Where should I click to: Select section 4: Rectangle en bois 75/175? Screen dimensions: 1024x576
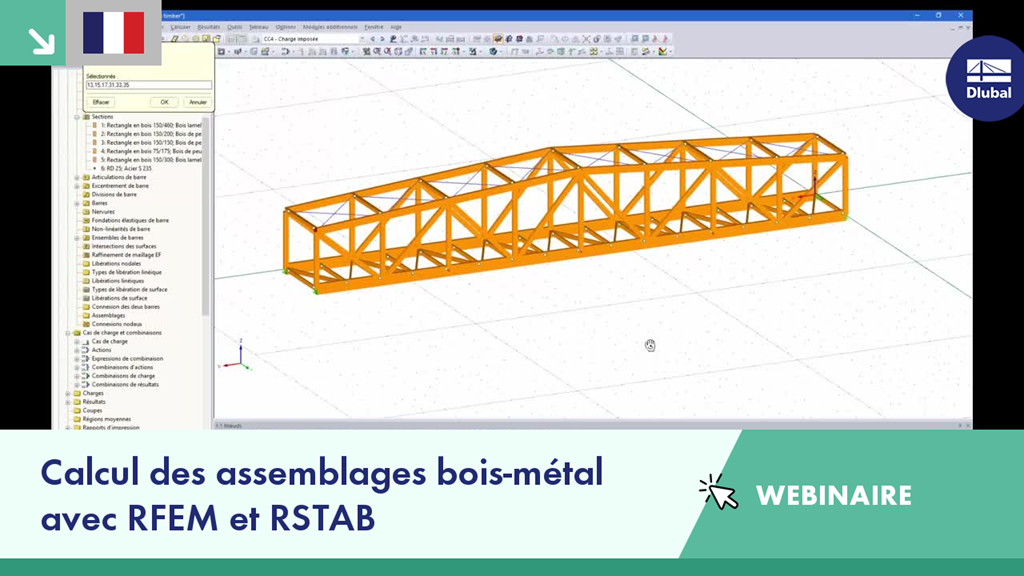pyautogui.click(x=151, y=151)
